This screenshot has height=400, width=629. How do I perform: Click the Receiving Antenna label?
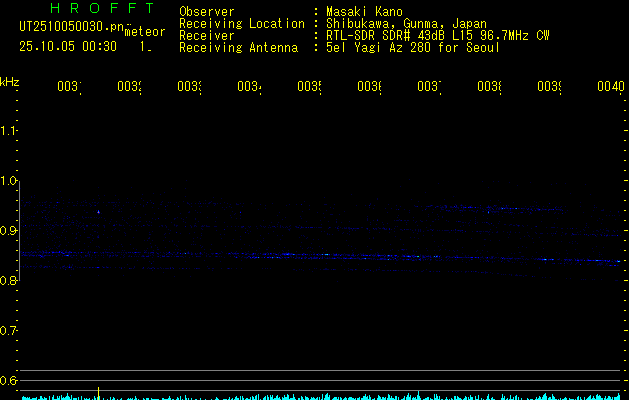pyautogui.click(x=239, y=48)
